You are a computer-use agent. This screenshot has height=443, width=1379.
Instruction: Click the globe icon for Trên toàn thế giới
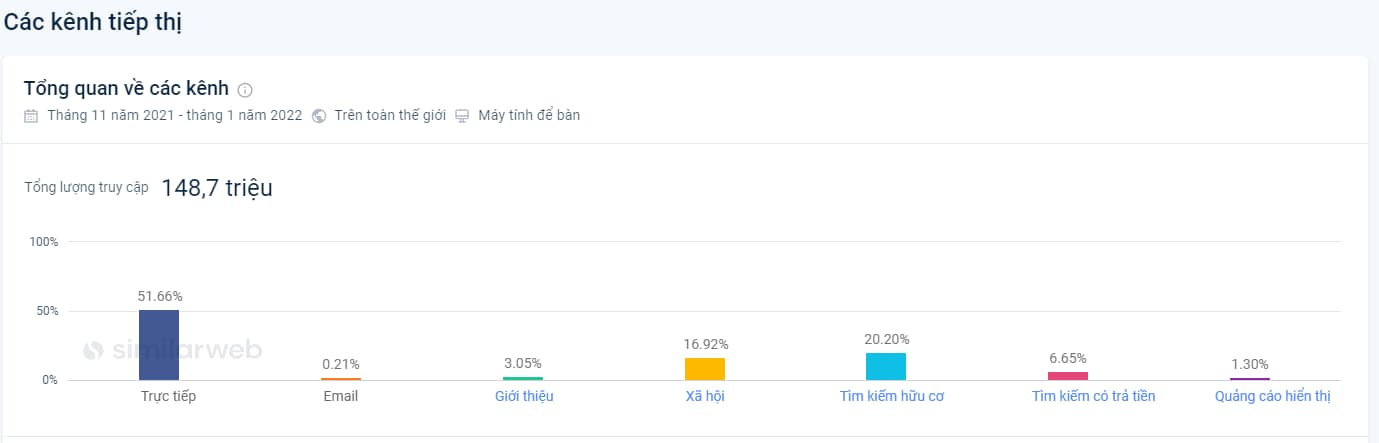(x=319, y=115)
